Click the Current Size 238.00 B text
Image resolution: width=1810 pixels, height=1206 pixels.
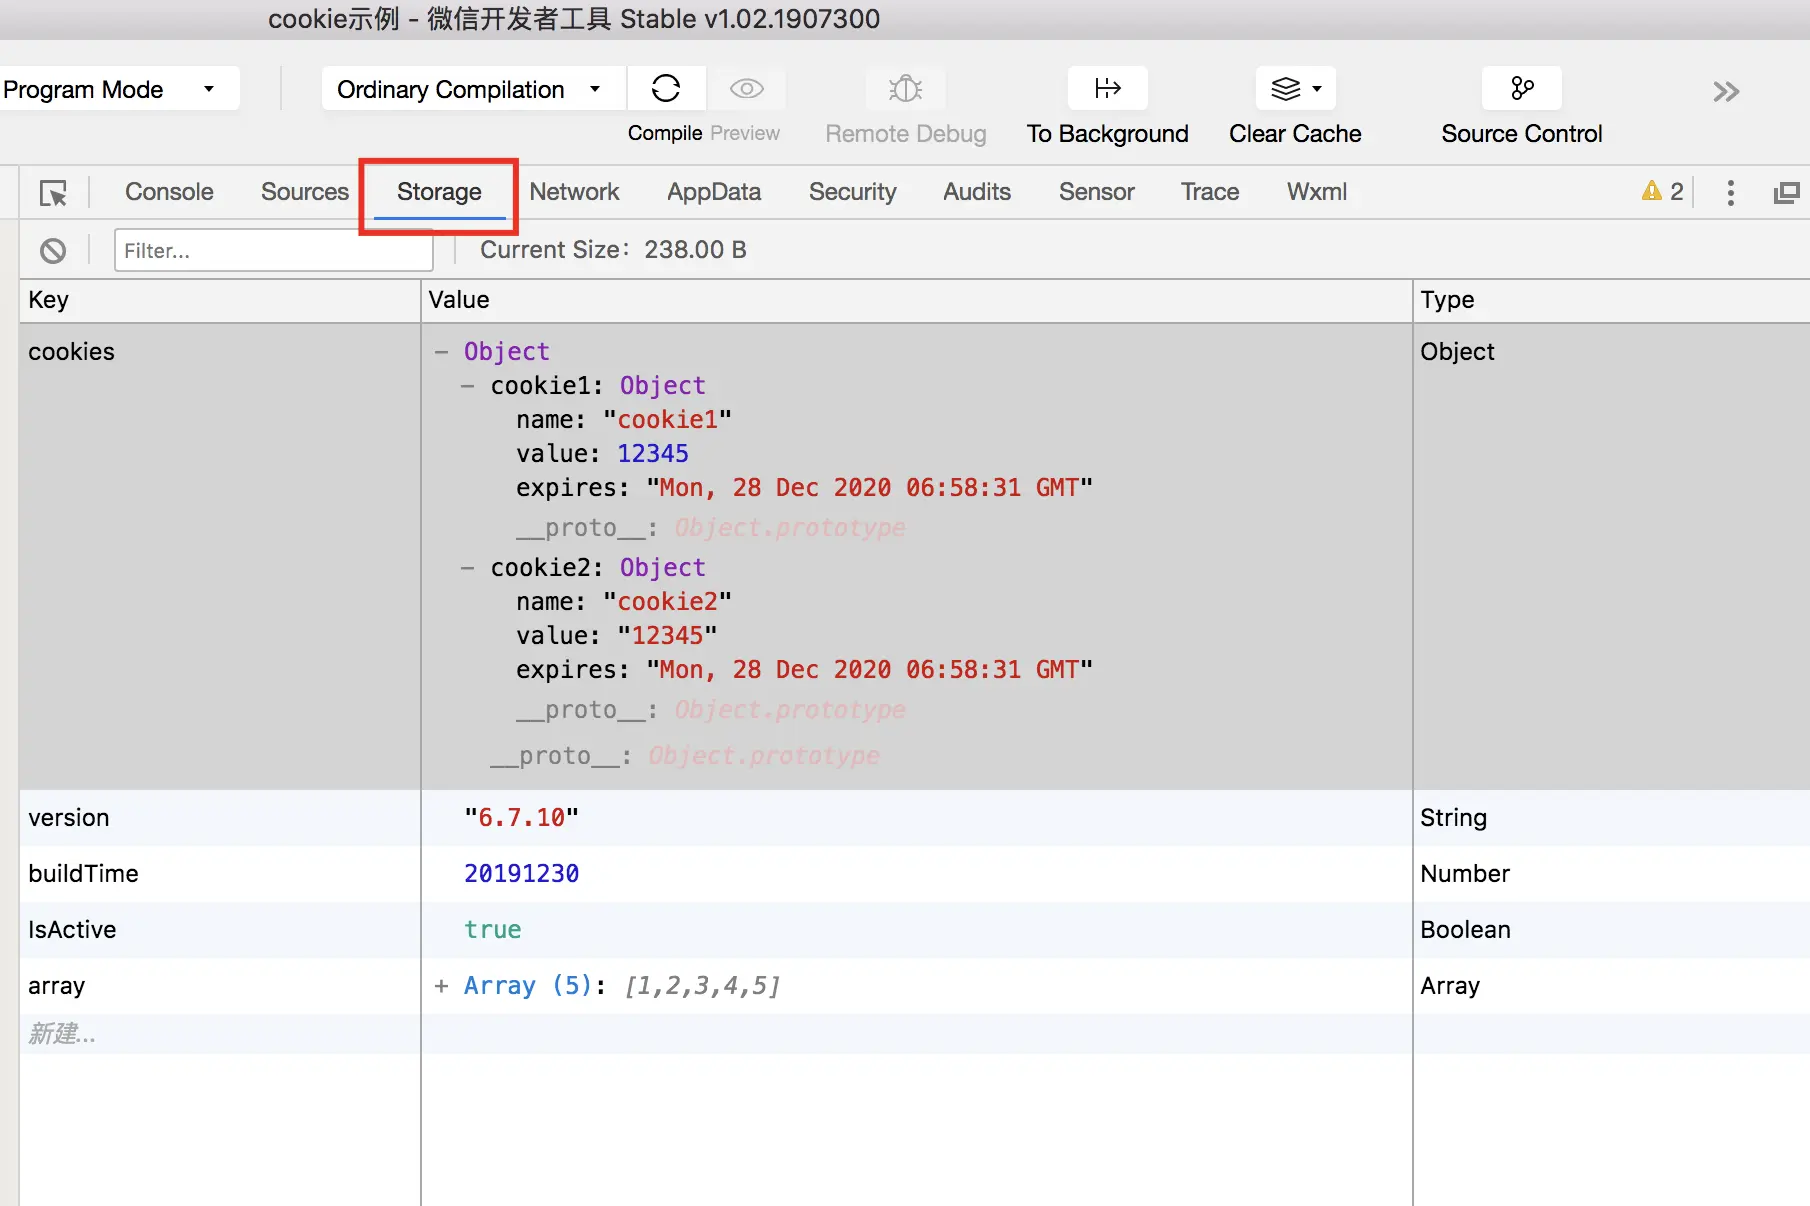coord(613,250)
